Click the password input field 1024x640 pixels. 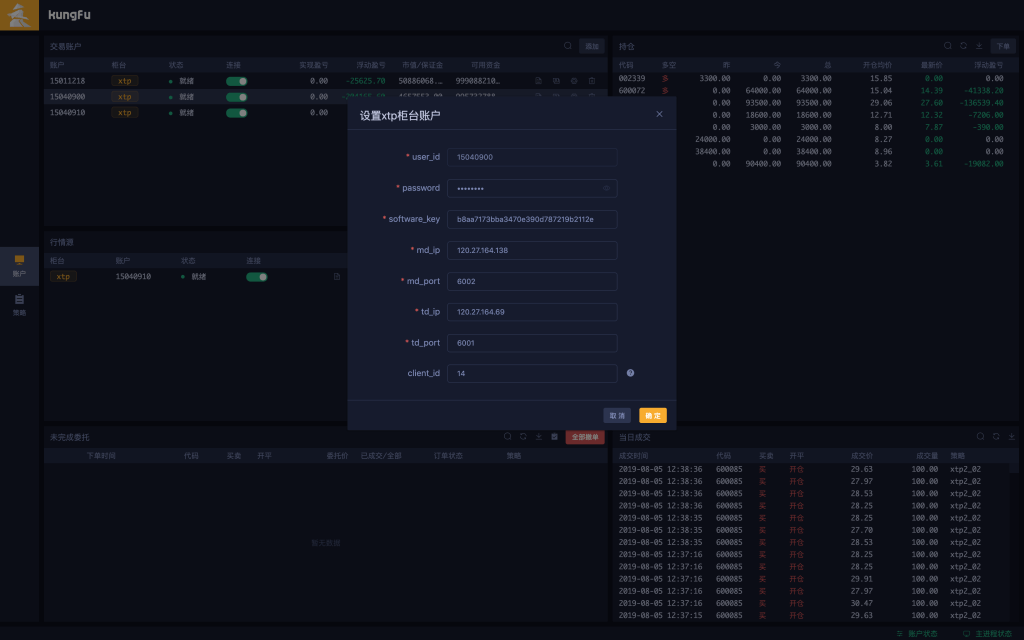pos(532,188)
